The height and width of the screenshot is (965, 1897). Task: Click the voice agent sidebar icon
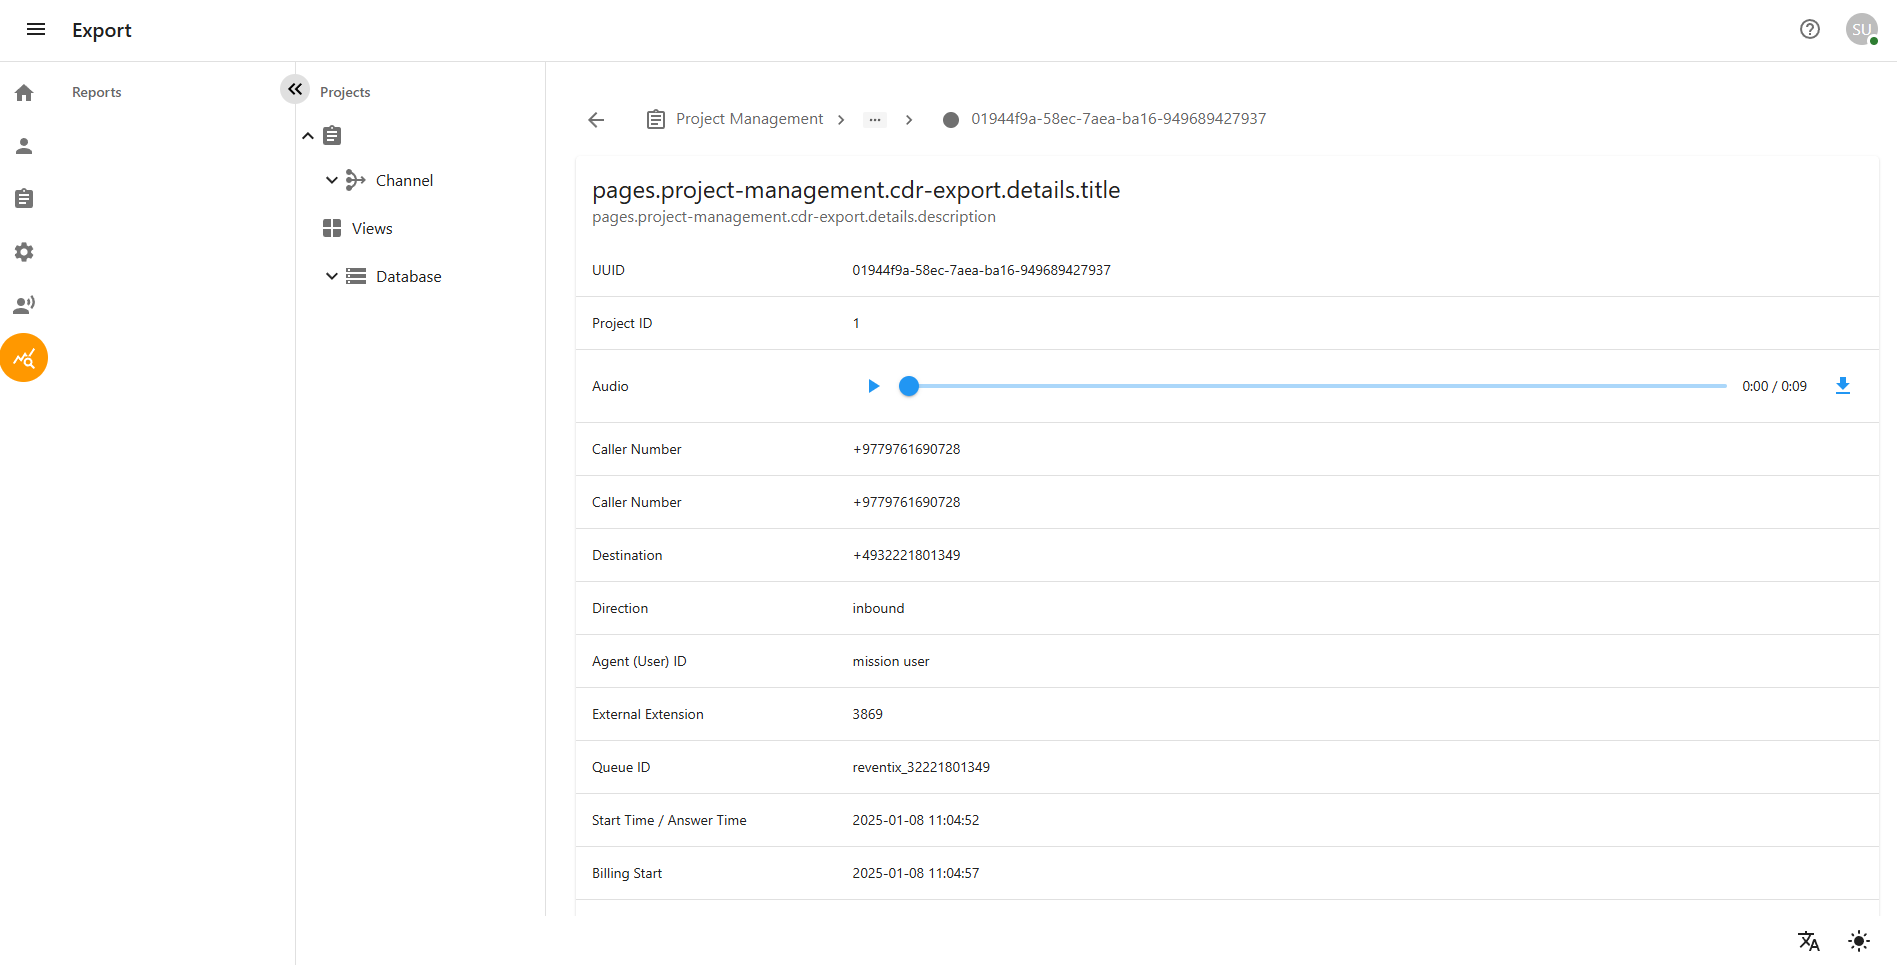[x=24, y=305]
